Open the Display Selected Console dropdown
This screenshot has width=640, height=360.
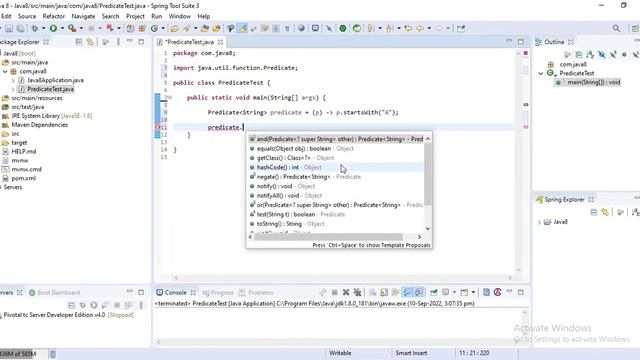(x=454, y=292)
